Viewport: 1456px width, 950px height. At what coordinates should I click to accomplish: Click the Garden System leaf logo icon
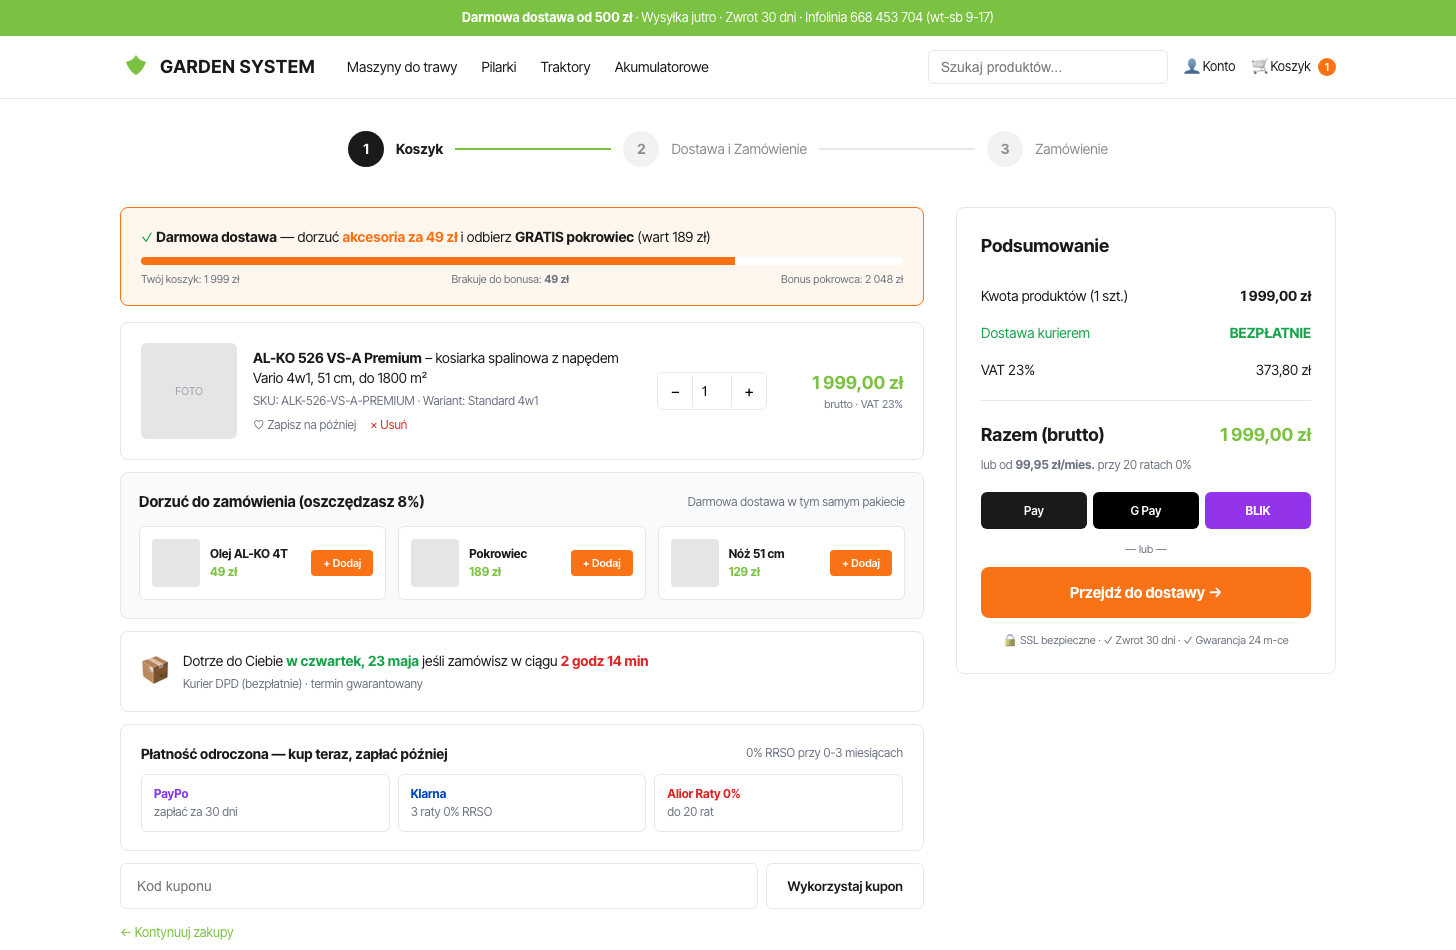pos(136,66)
